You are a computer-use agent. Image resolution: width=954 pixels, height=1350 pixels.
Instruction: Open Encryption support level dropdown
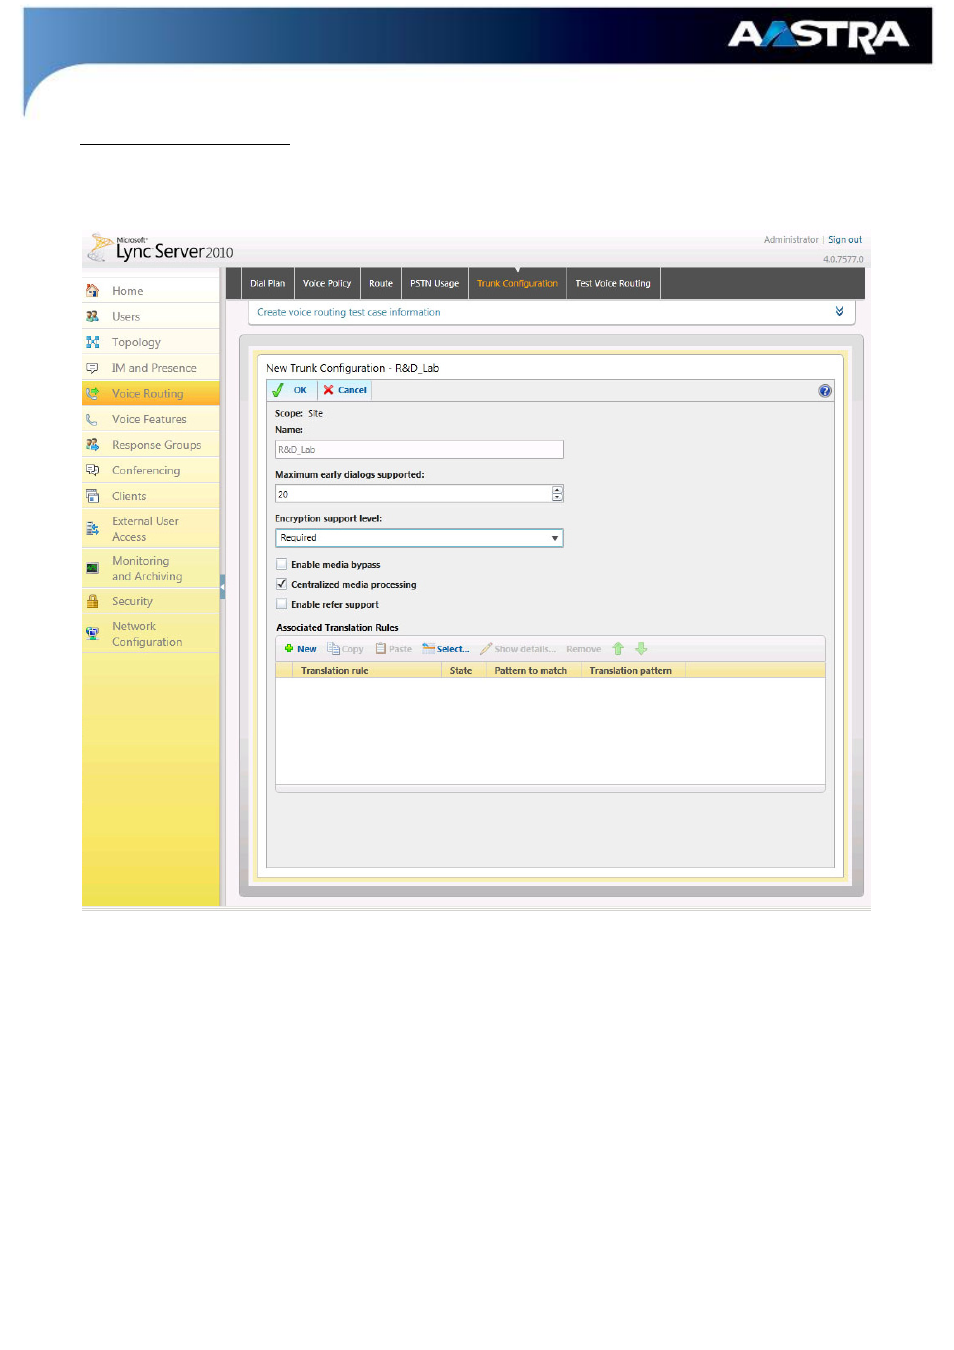[419, 538]
